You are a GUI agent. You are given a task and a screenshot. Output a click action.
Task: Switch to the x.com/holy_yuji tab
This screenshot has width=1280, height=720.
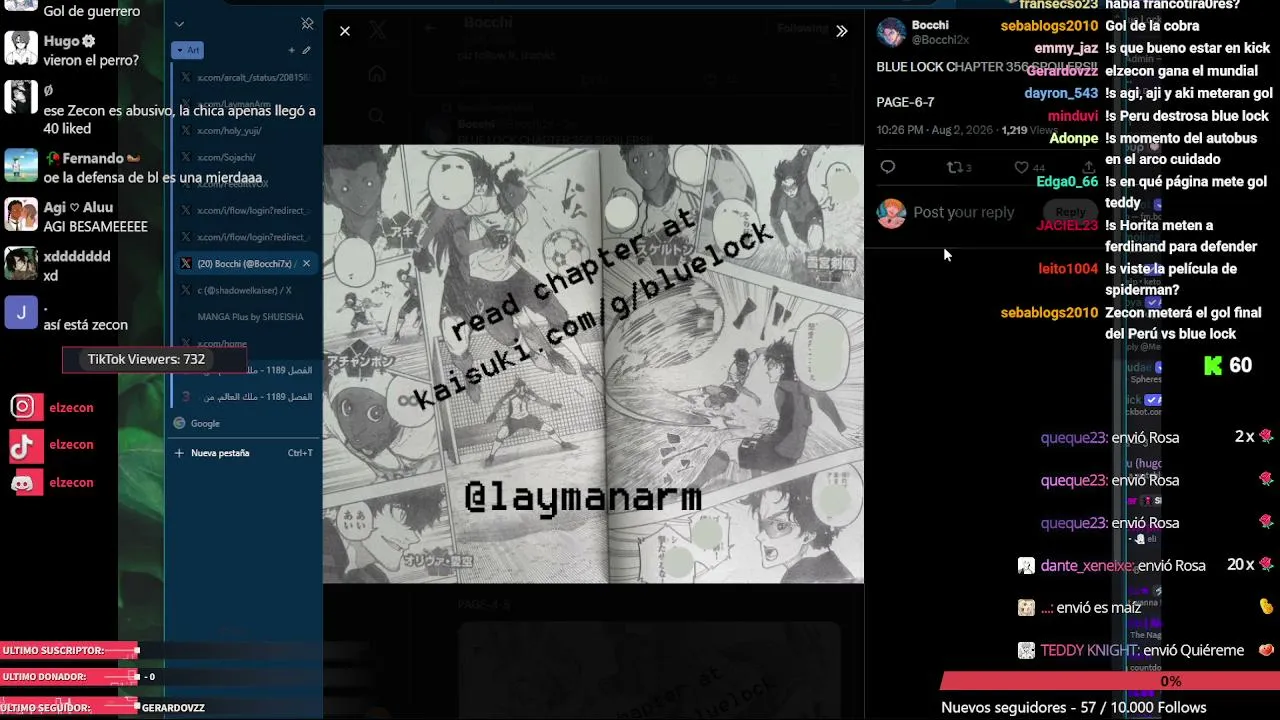coord(245,130)
